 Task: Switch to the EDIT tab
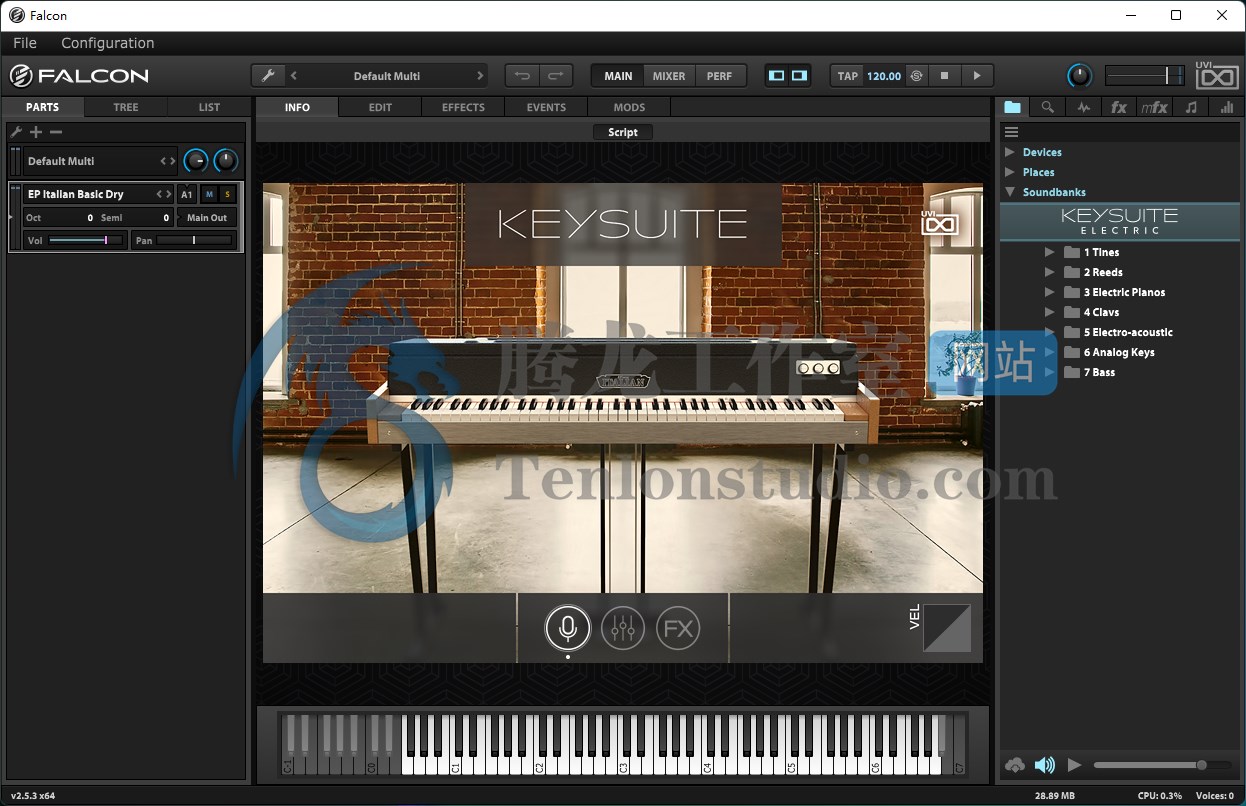pos(380,107)
